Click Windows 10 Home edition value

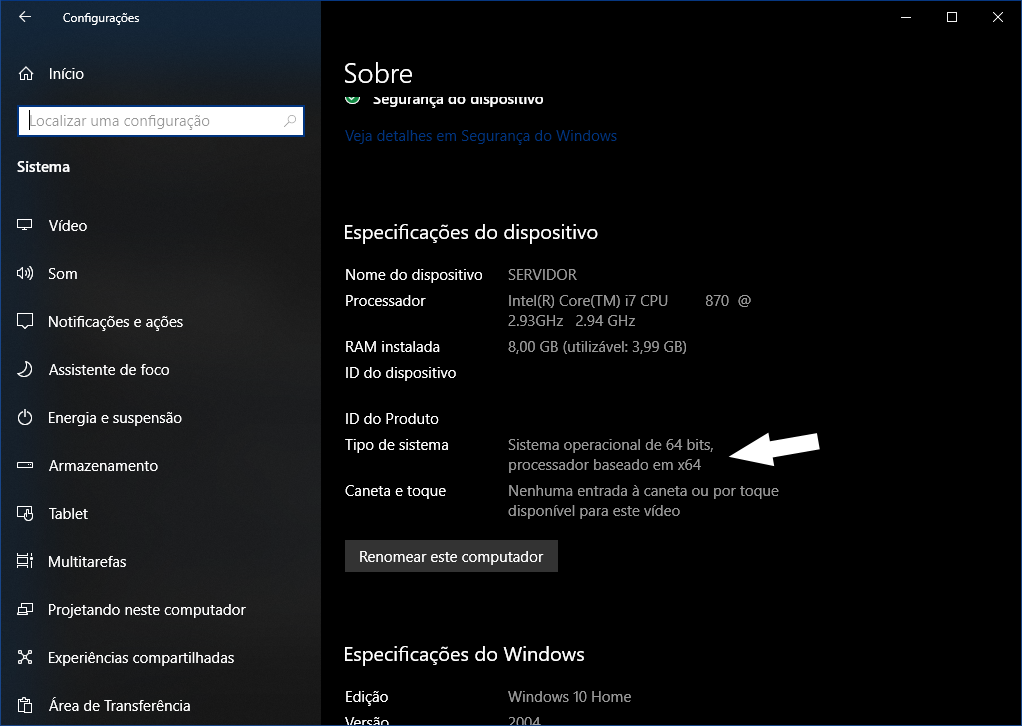[x=569, y=697]
